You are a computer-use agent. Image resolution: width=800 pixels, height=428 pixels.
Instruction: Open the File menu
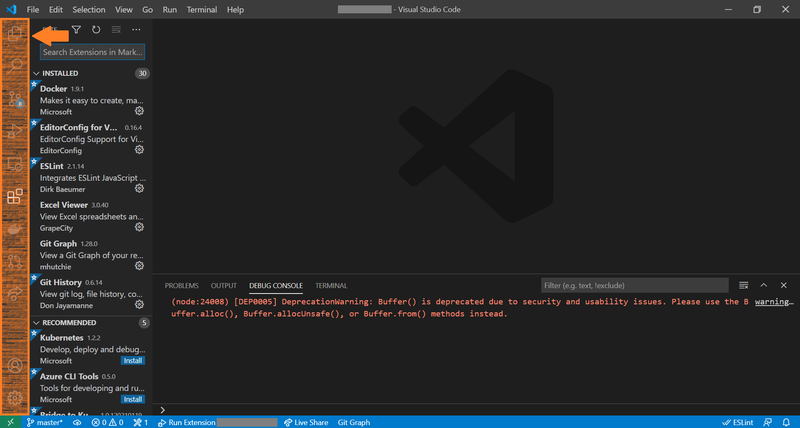(x=33, y=9)
